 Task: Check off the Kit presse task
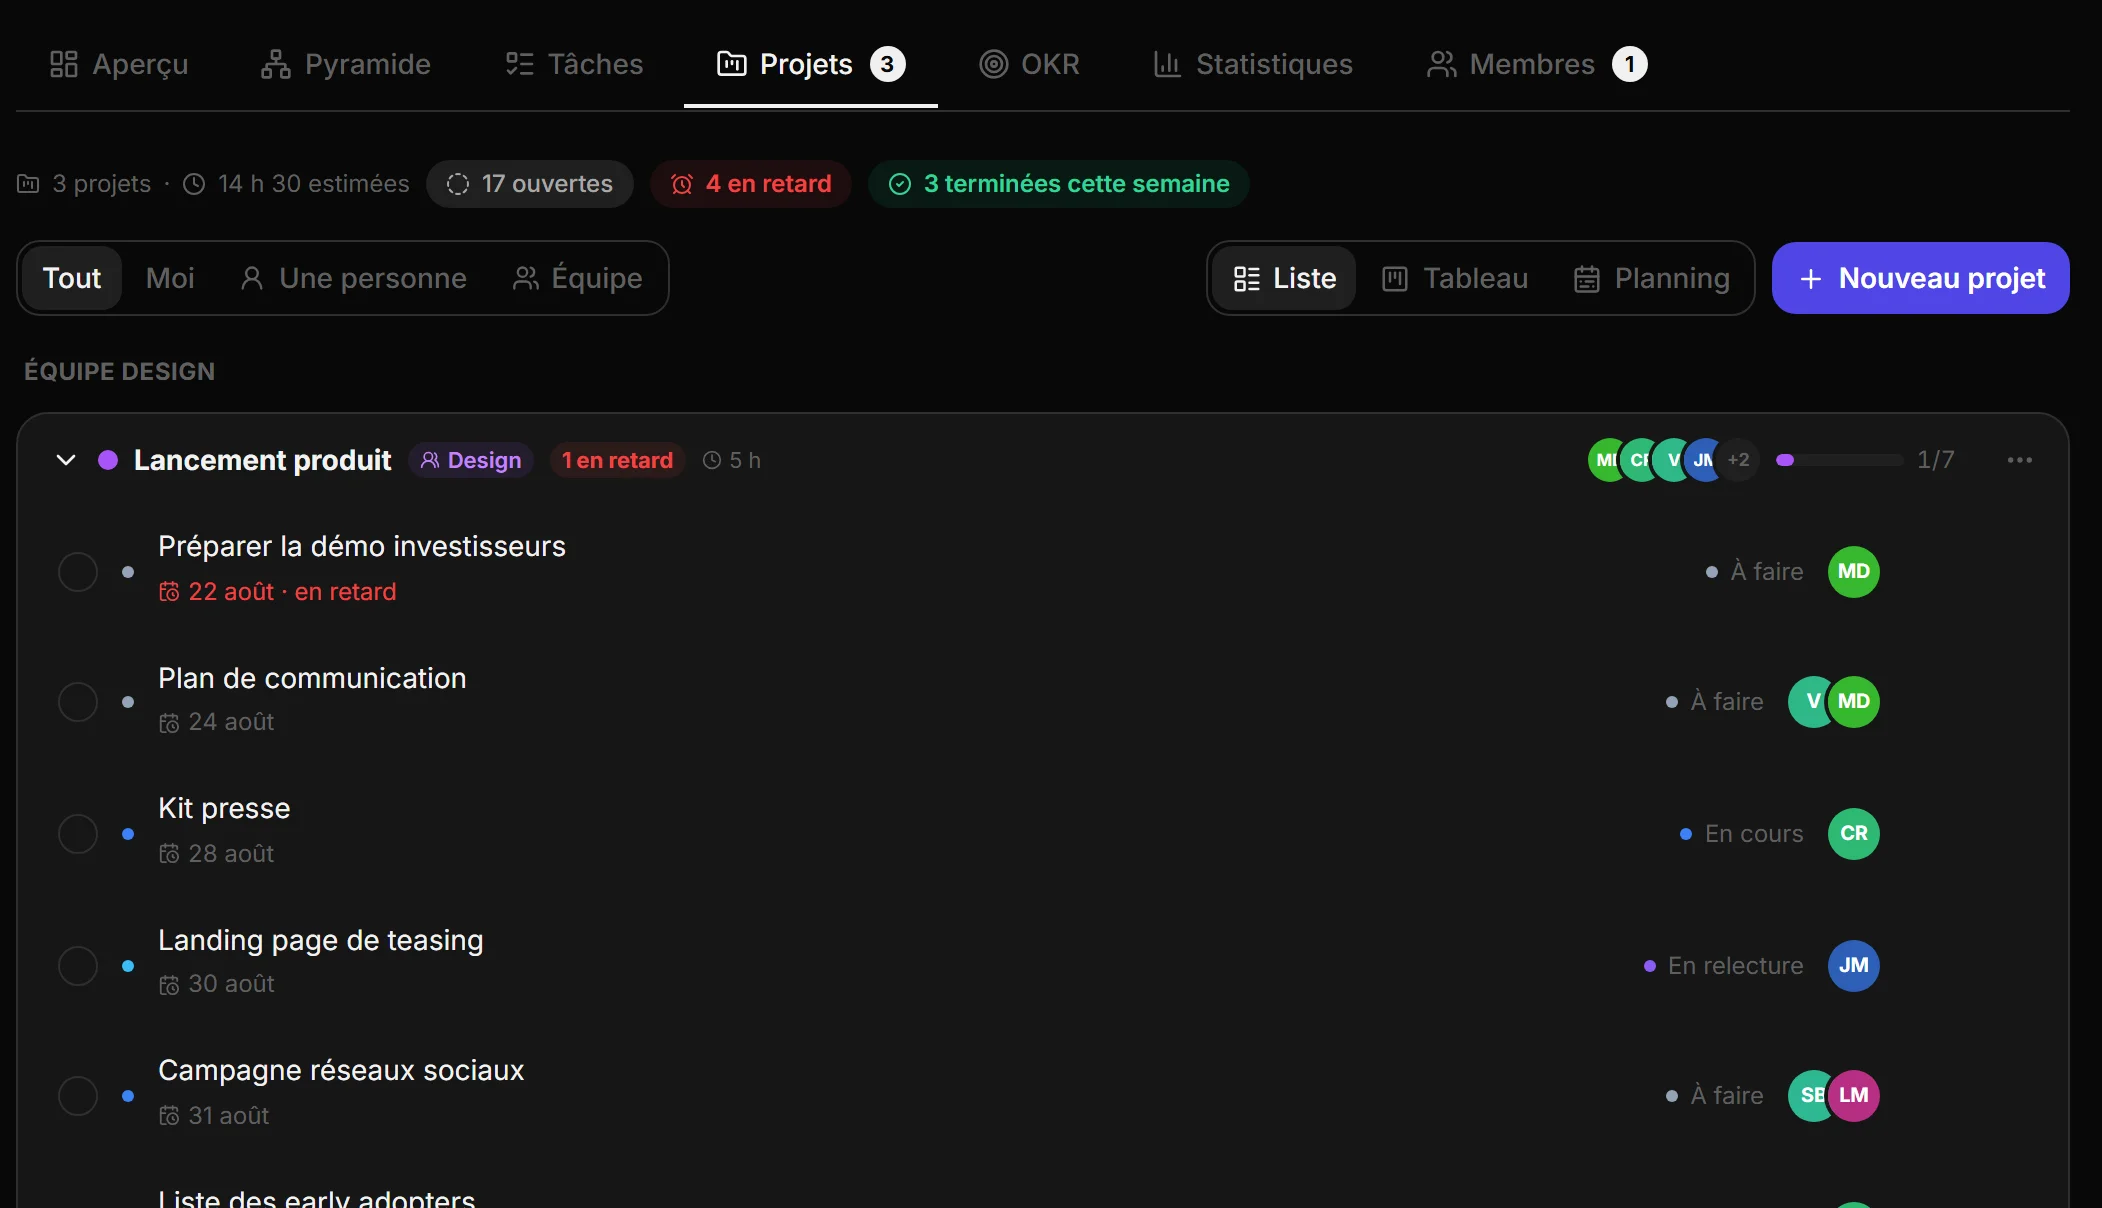pos(78,834)
